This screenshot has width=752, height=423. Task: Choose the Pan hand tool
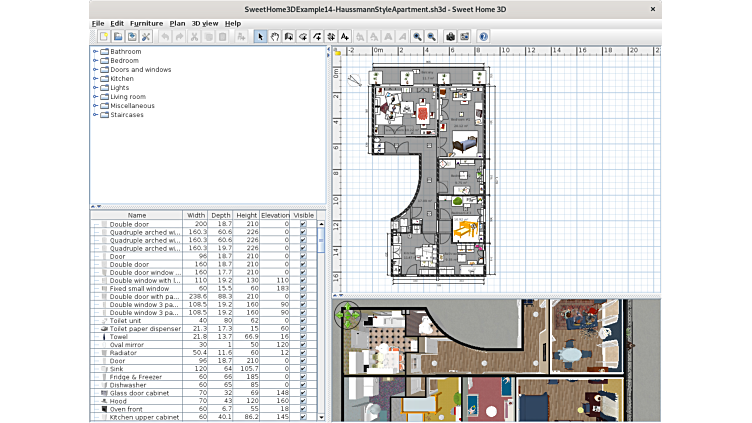coord(275,36)
